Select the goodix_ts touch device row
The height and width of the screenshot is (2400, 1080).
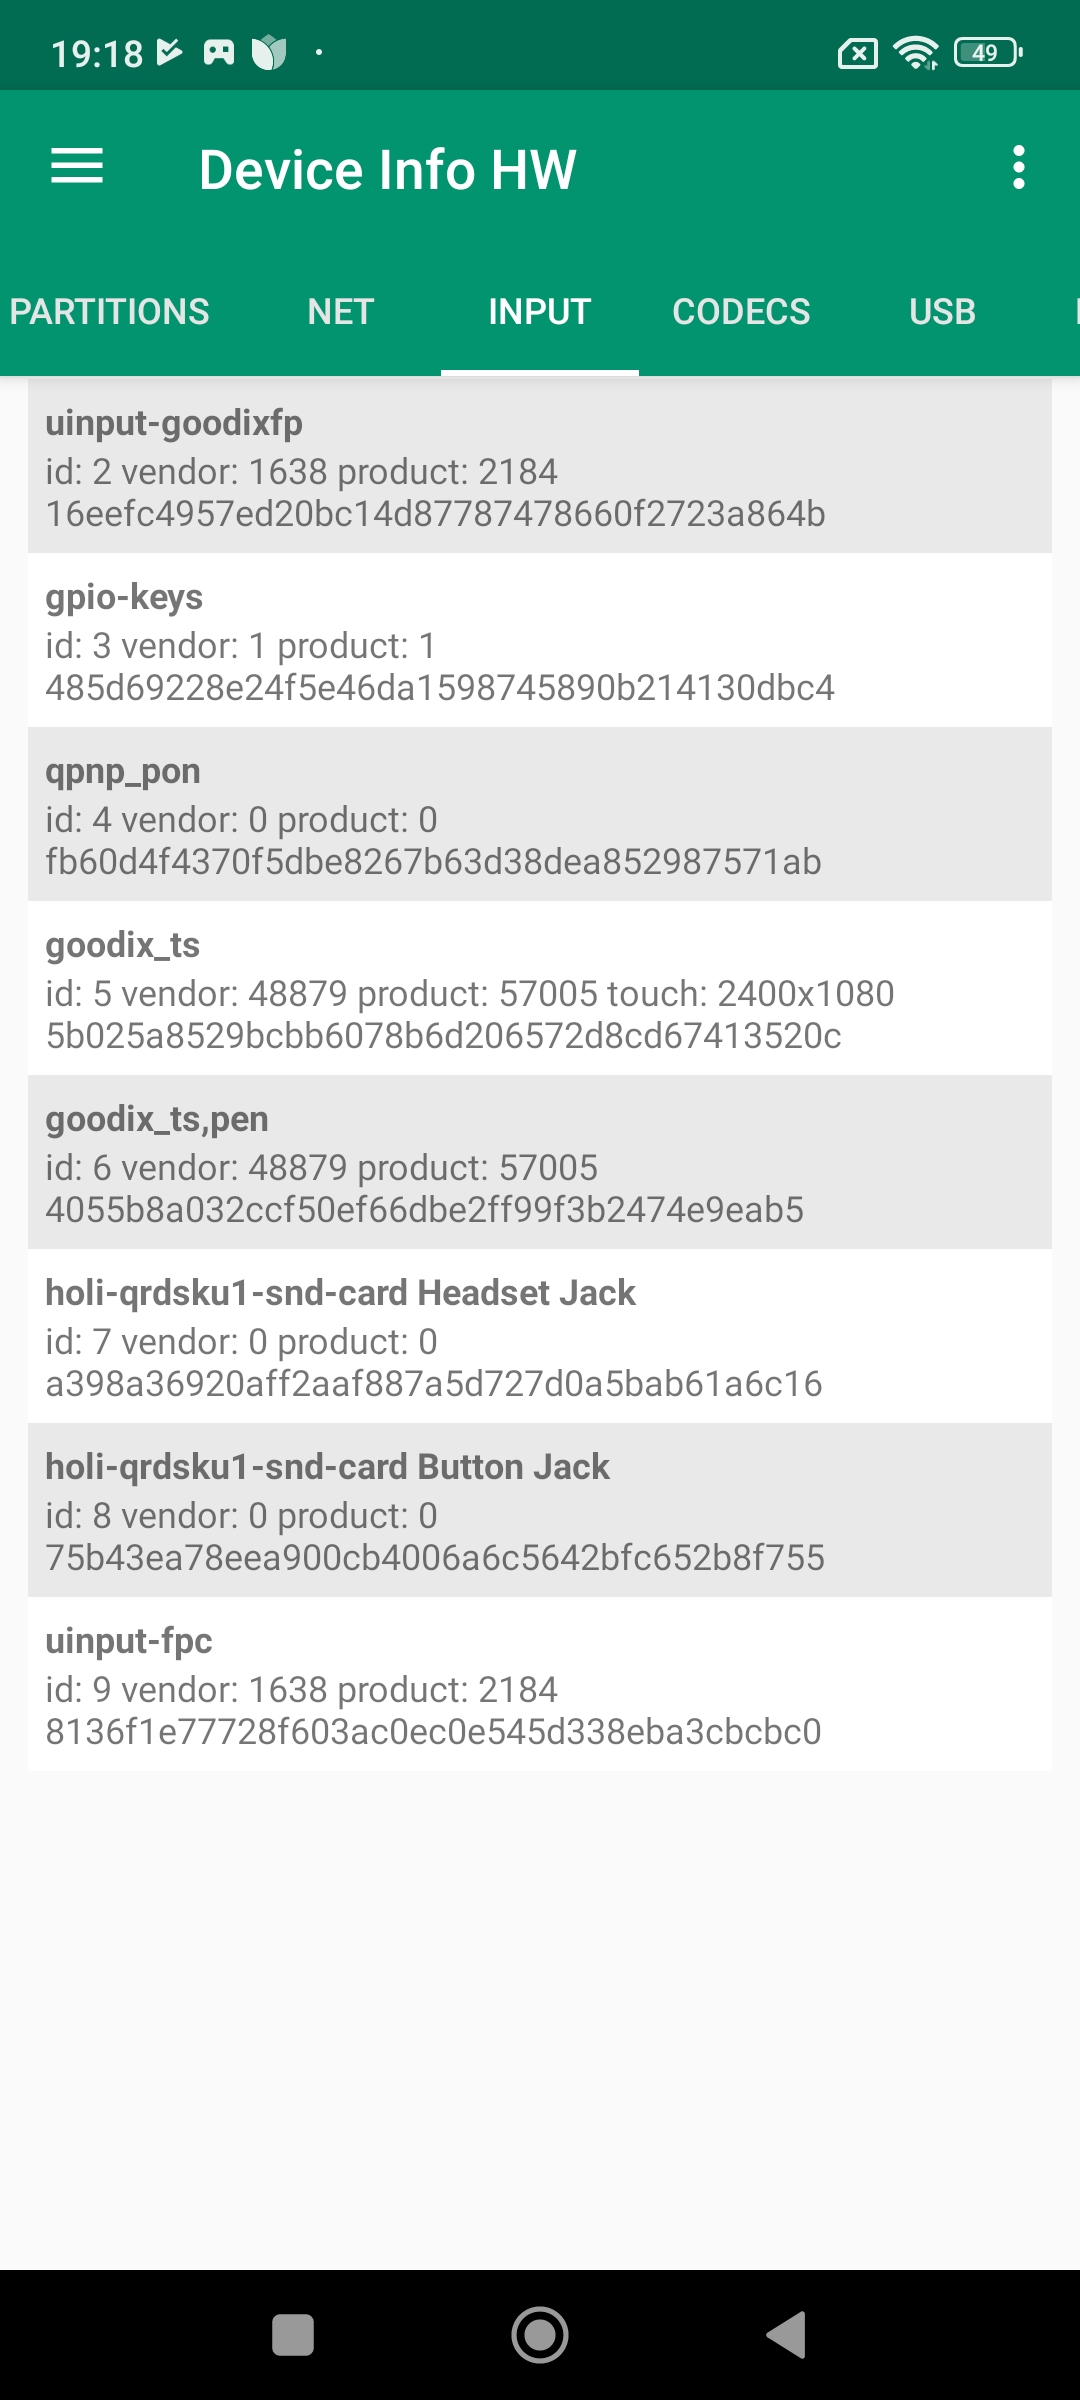click(x=540, y=988)
